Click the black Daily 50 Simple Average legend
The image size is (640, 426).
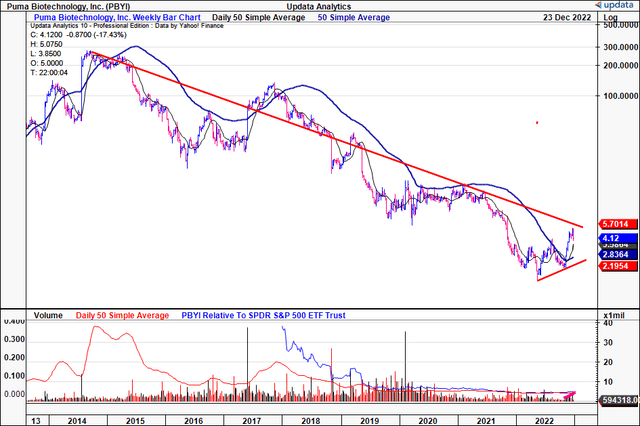click(259, 18)
